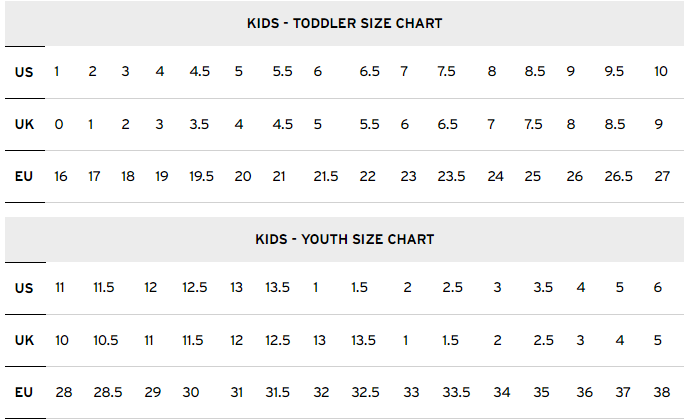This screenshot has width=687, height=420.
Task: Click US size 6 in youth chart
Action: (657, 287)
